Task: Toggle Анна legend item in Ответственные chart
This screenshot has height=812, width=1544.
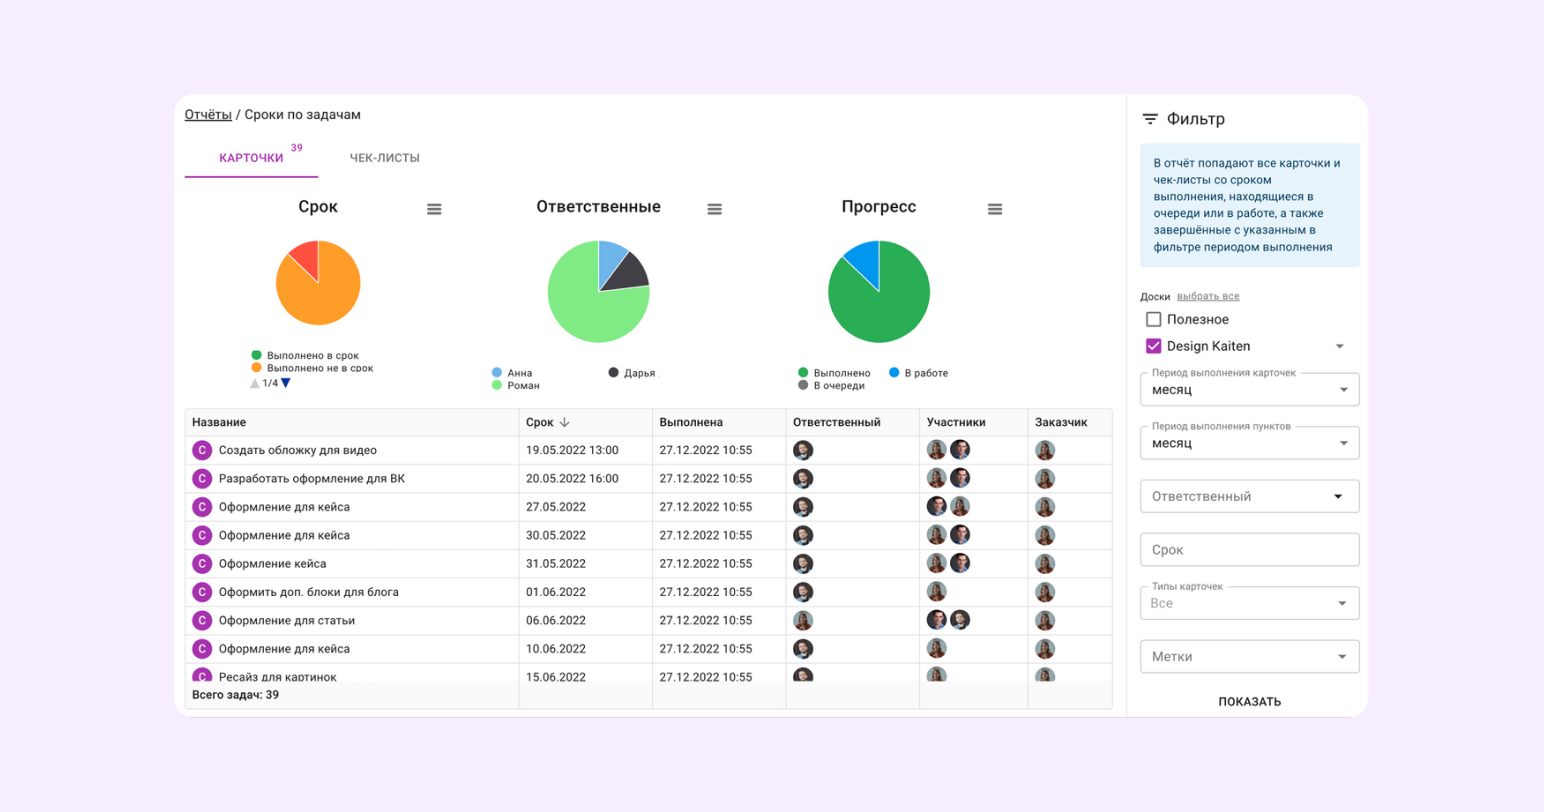Action: tap(512, 373)
